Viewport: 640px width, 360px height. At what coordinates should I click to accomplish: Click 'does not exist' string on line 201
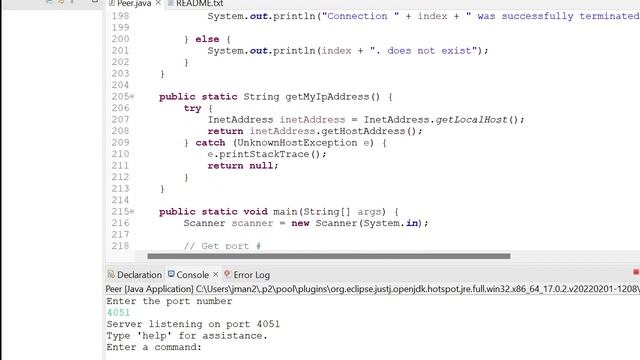pyautogui.click(x=429, y=51)
